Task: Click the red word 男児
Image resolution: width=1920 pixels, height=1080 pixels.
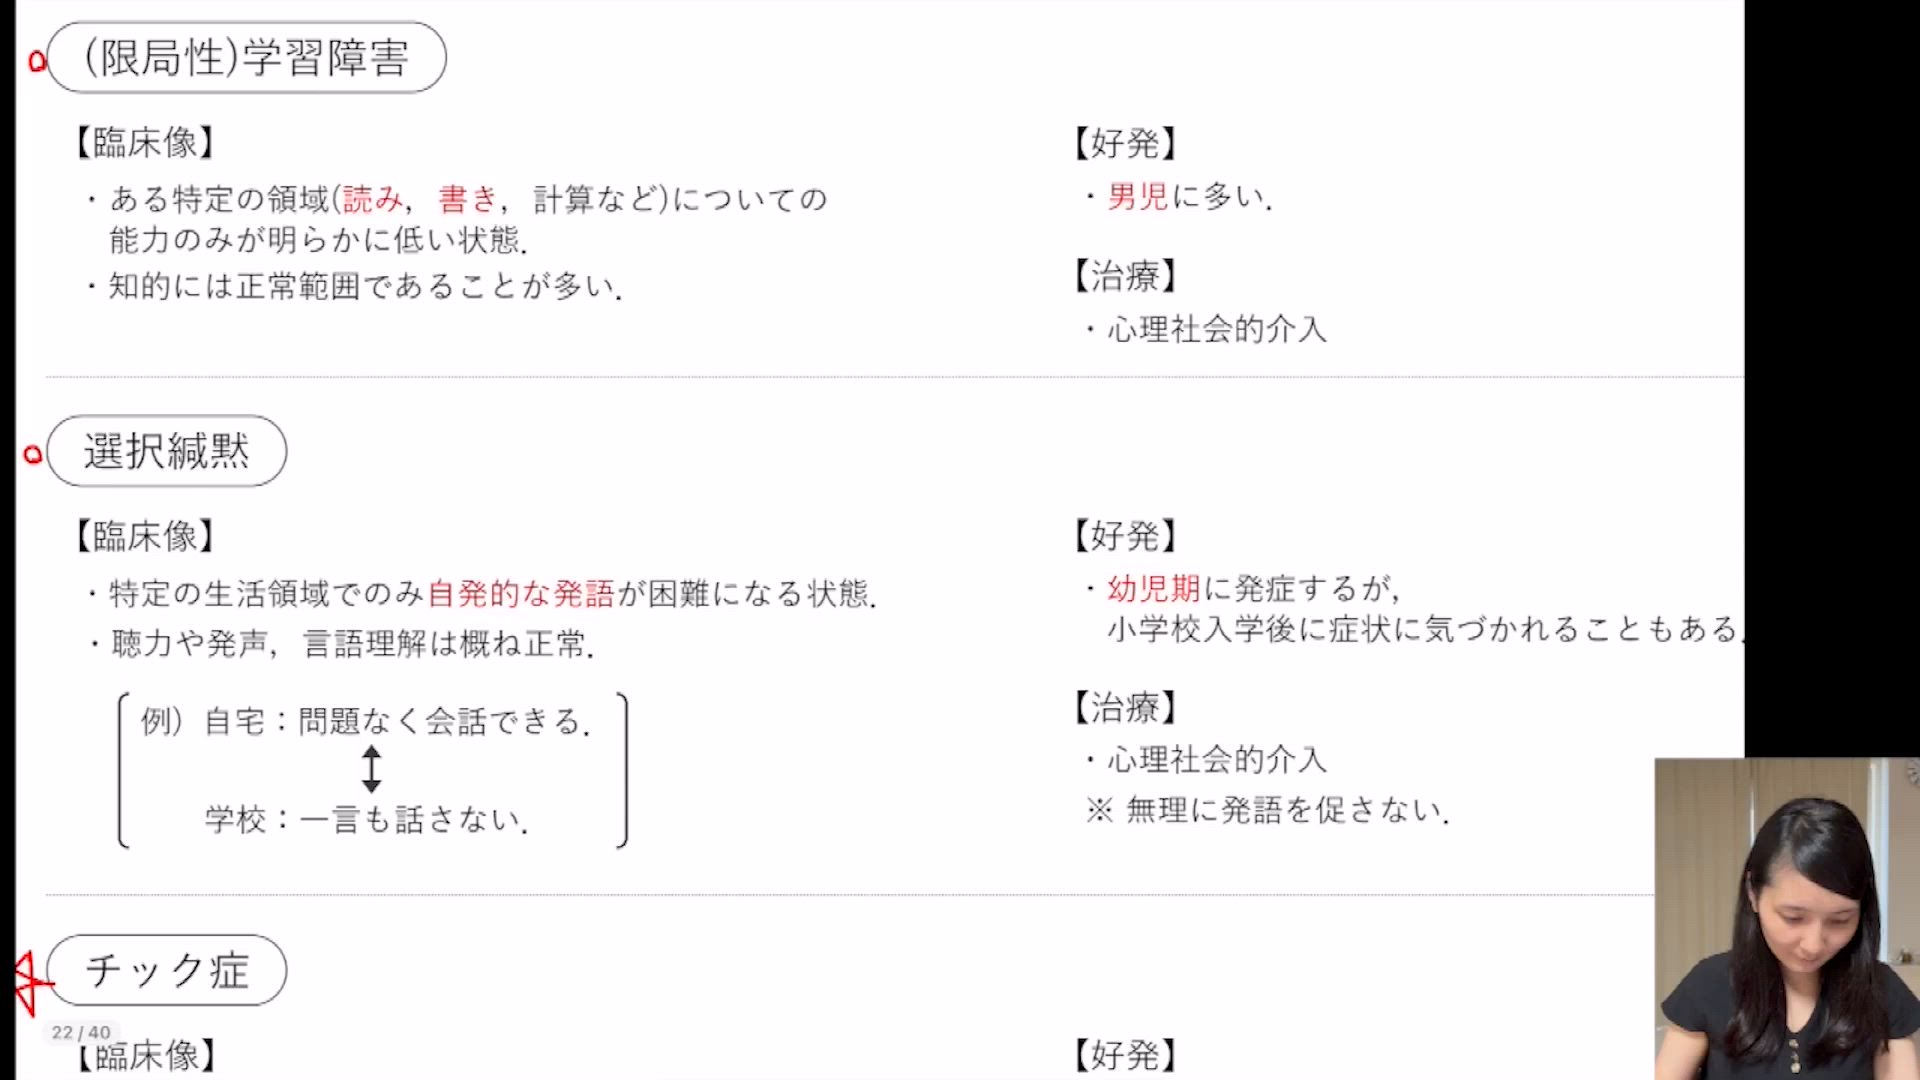Action: click(x=1137, y=196)
